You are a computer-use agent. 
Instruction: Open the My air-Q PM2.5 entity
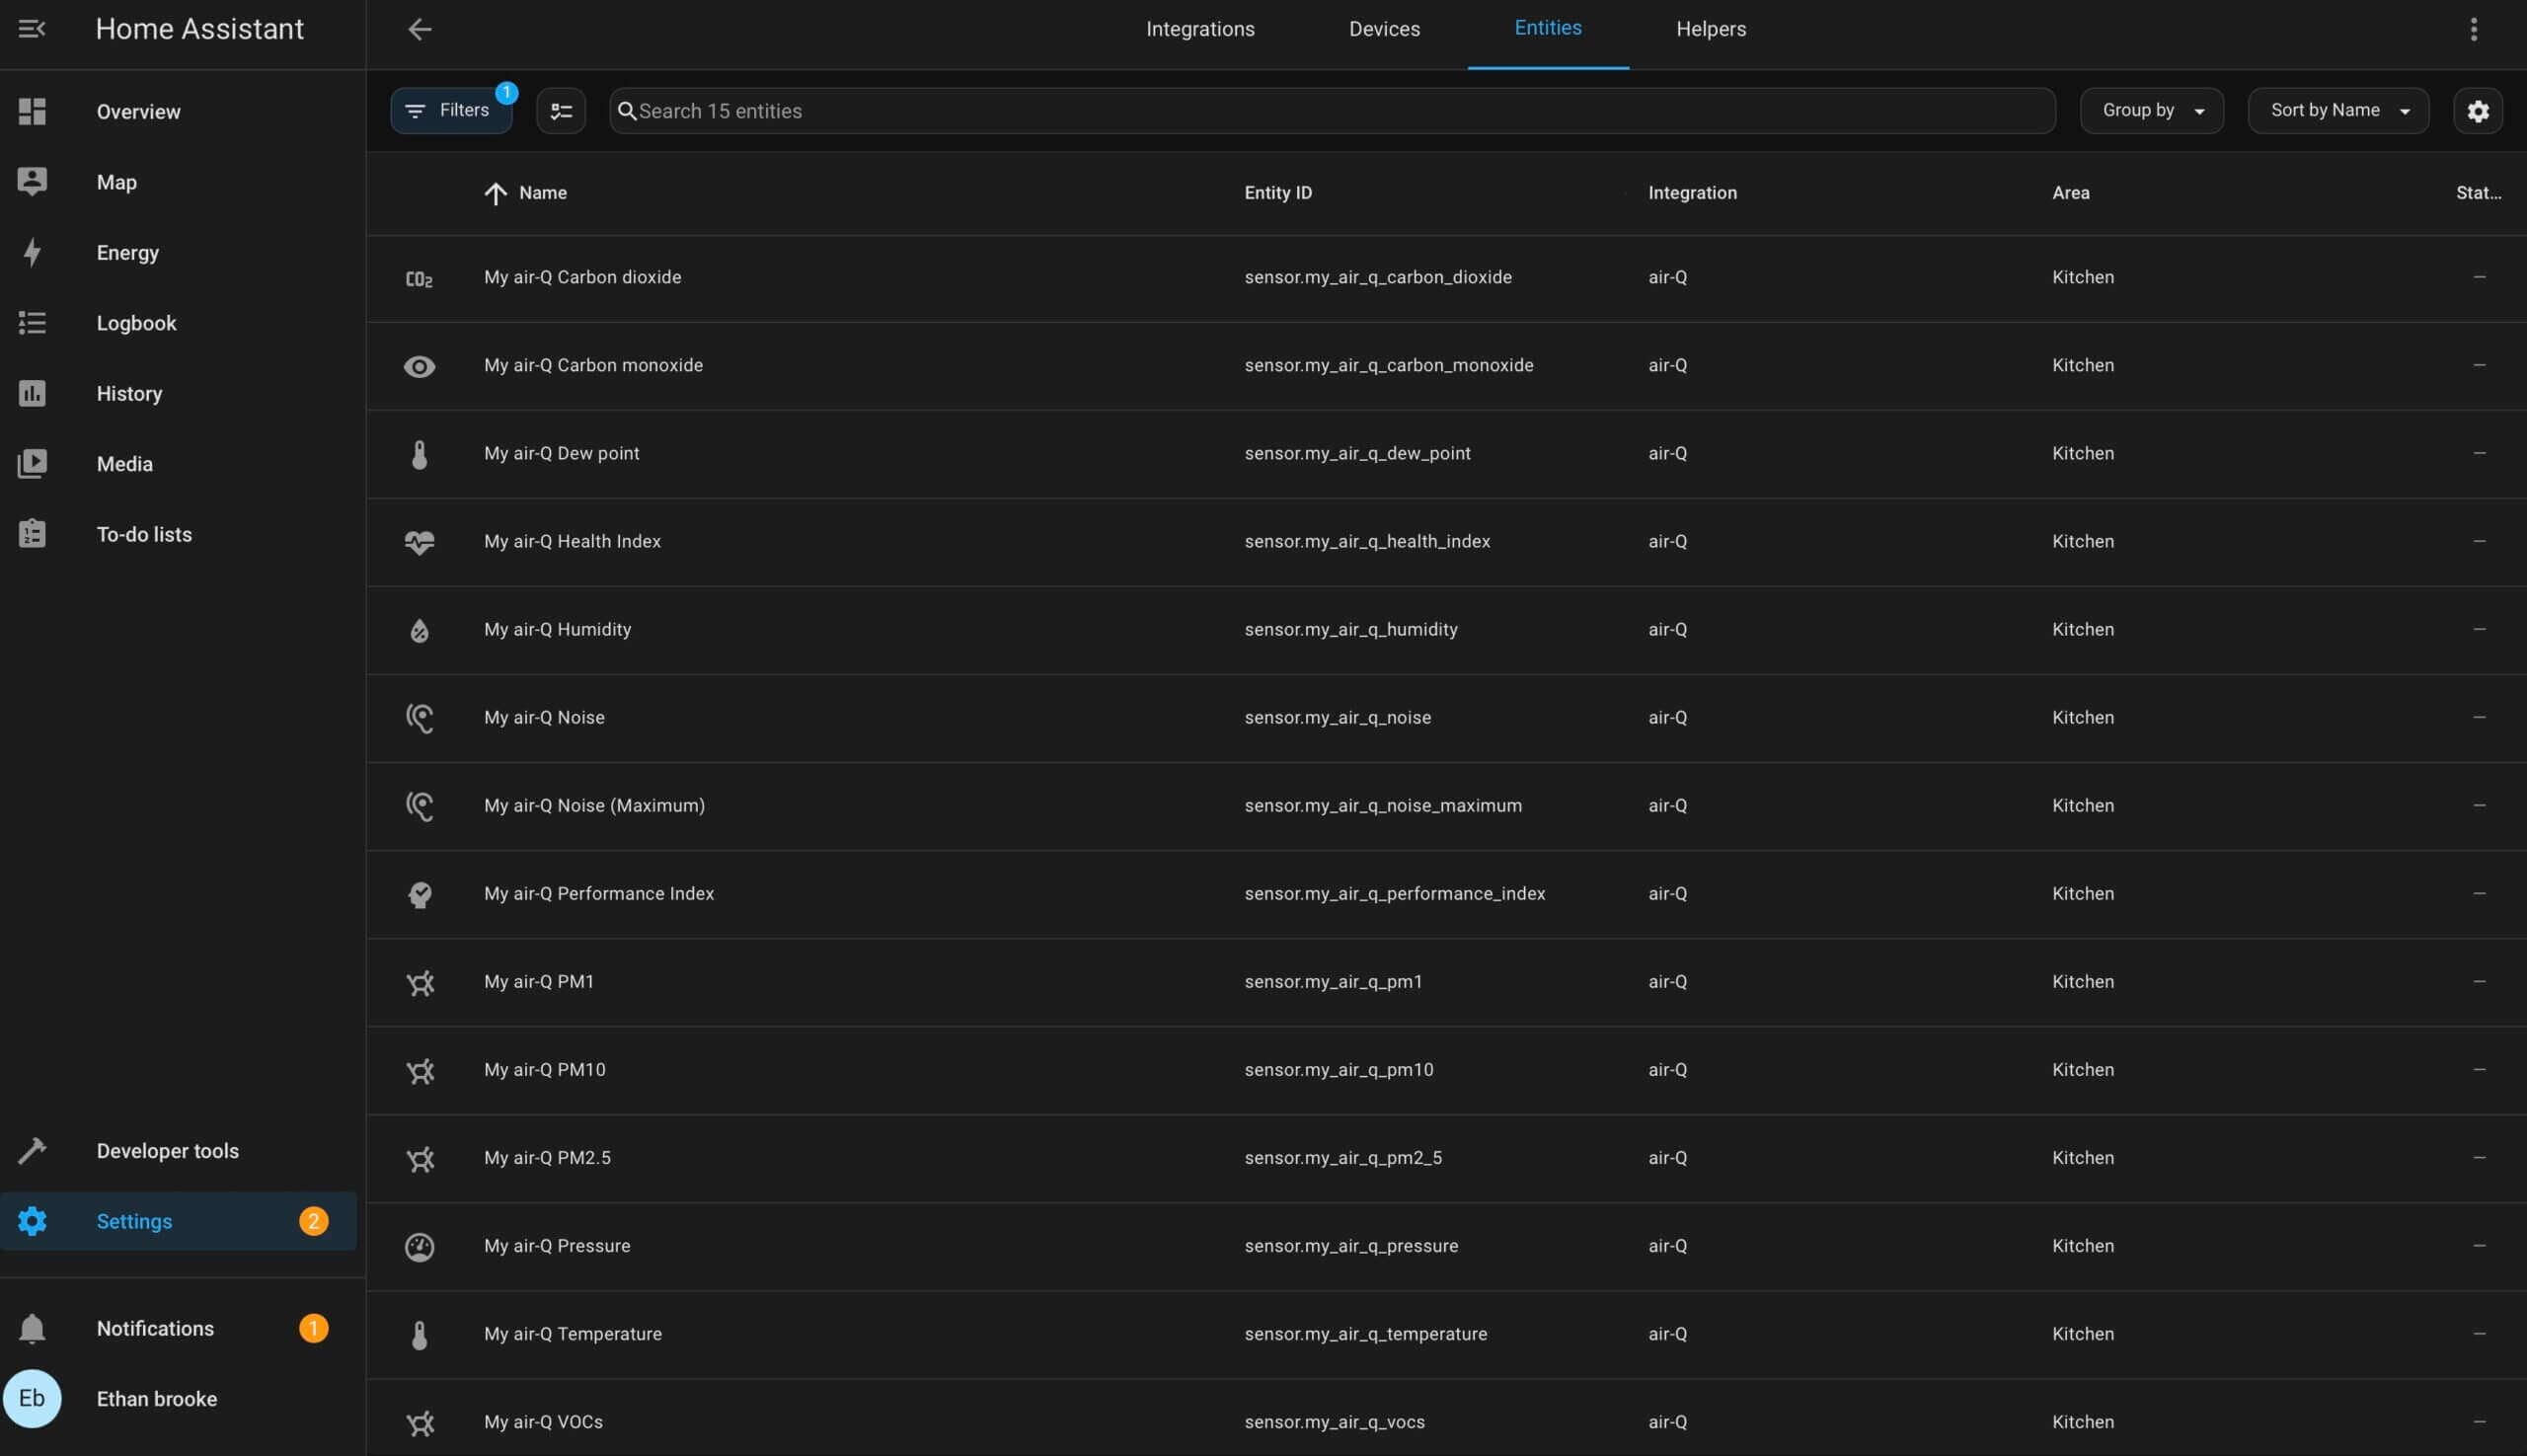point(547,1158)
